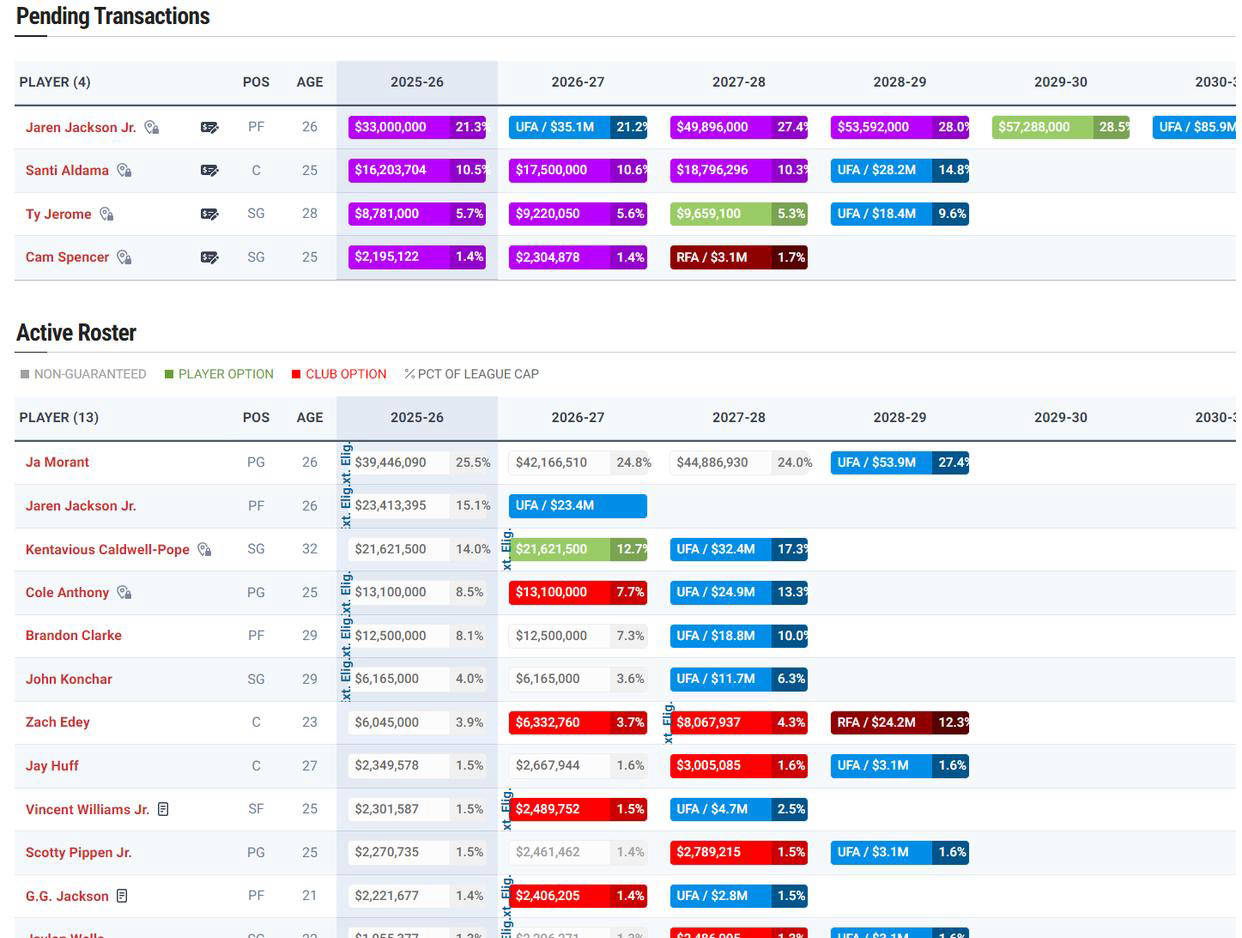Open Santi Aldama player link
This screenshot has height=938, width=1242.
[x=67, y=170]
